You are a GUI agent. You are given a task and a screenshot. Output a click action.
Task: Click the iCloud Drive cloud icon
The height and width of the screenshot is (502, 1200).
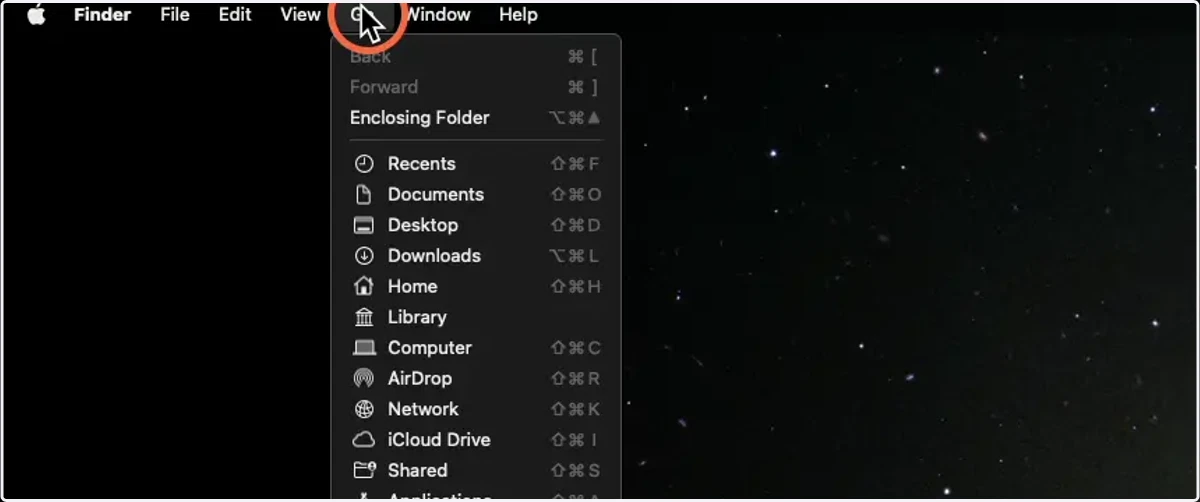[364, 440]
